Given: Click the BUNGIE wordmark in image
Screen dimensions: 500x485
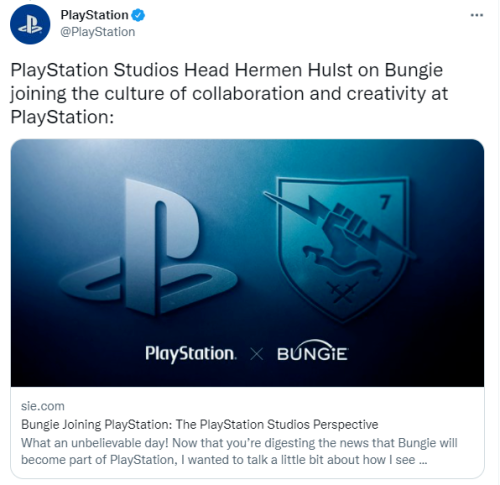Looking at the screenshot, I should coord(312,351).
